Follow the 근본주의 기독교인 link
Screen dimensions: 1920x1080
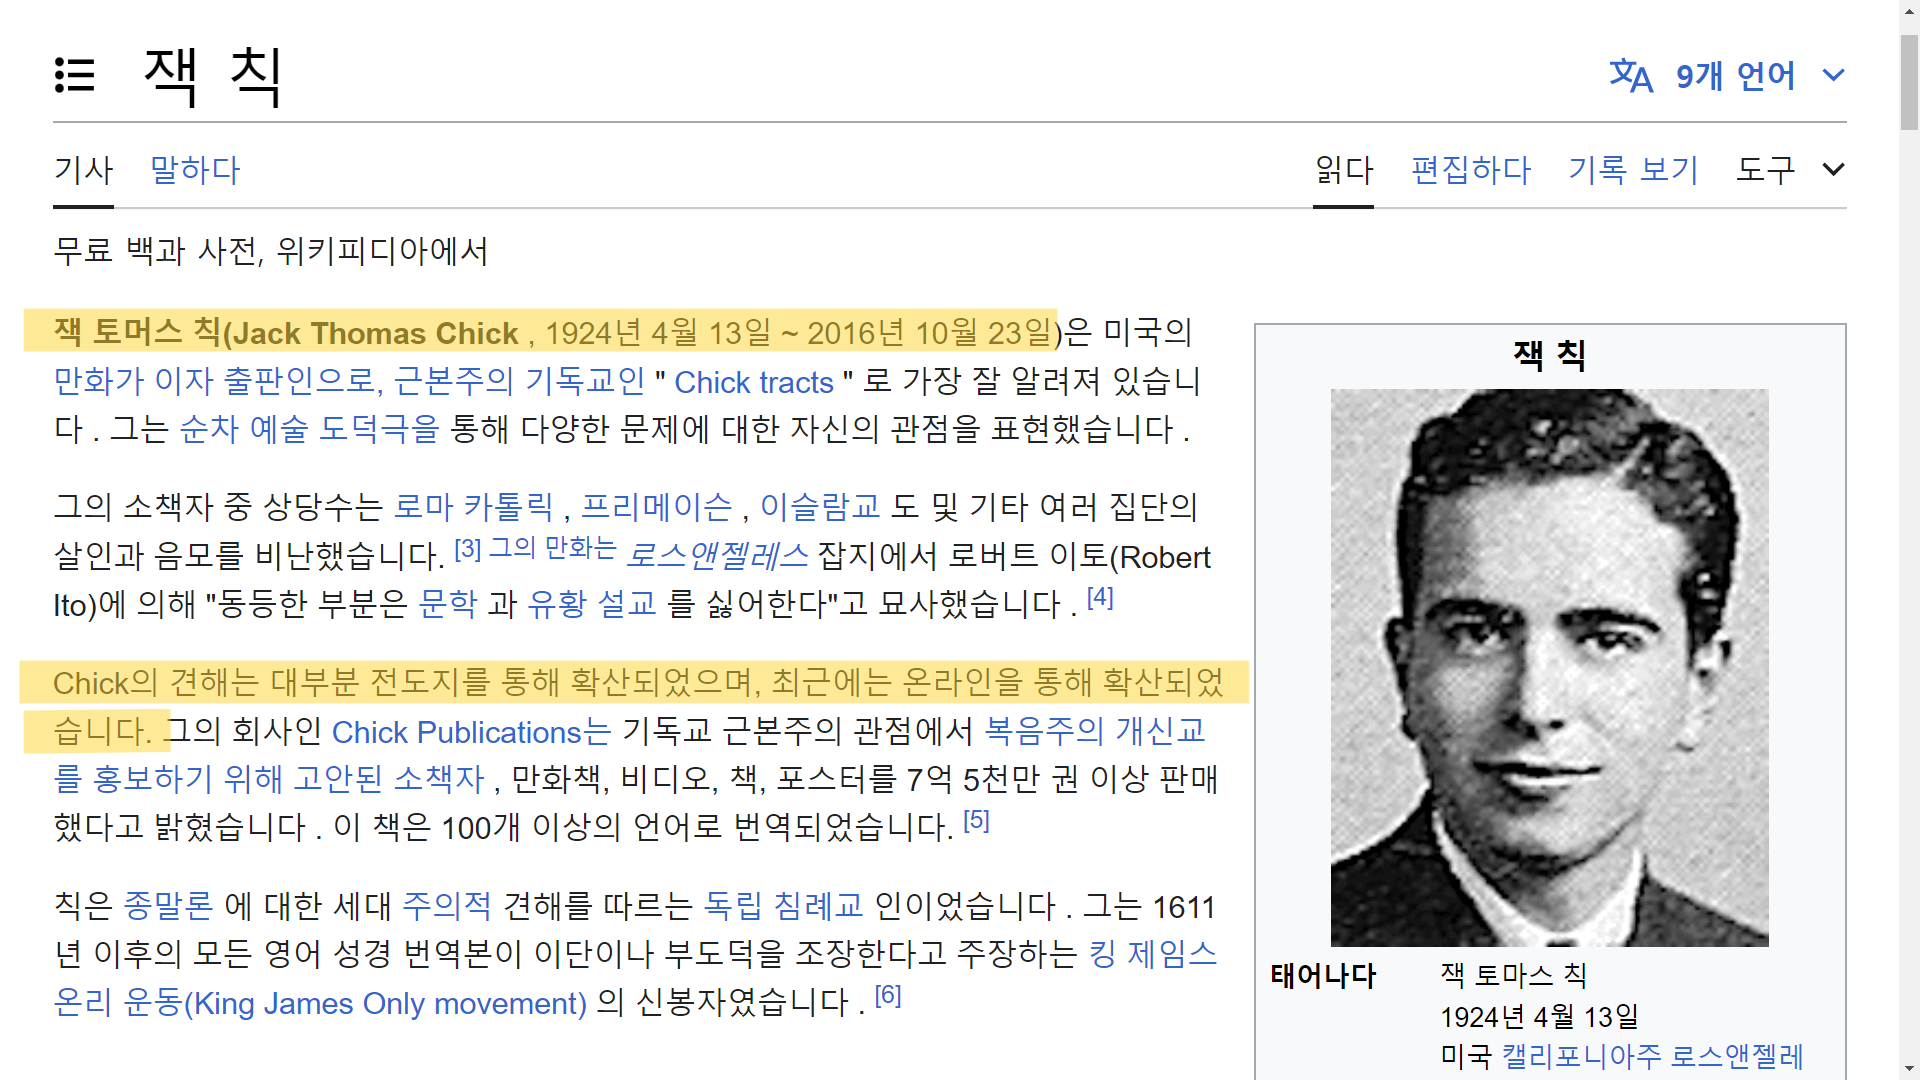520,381
